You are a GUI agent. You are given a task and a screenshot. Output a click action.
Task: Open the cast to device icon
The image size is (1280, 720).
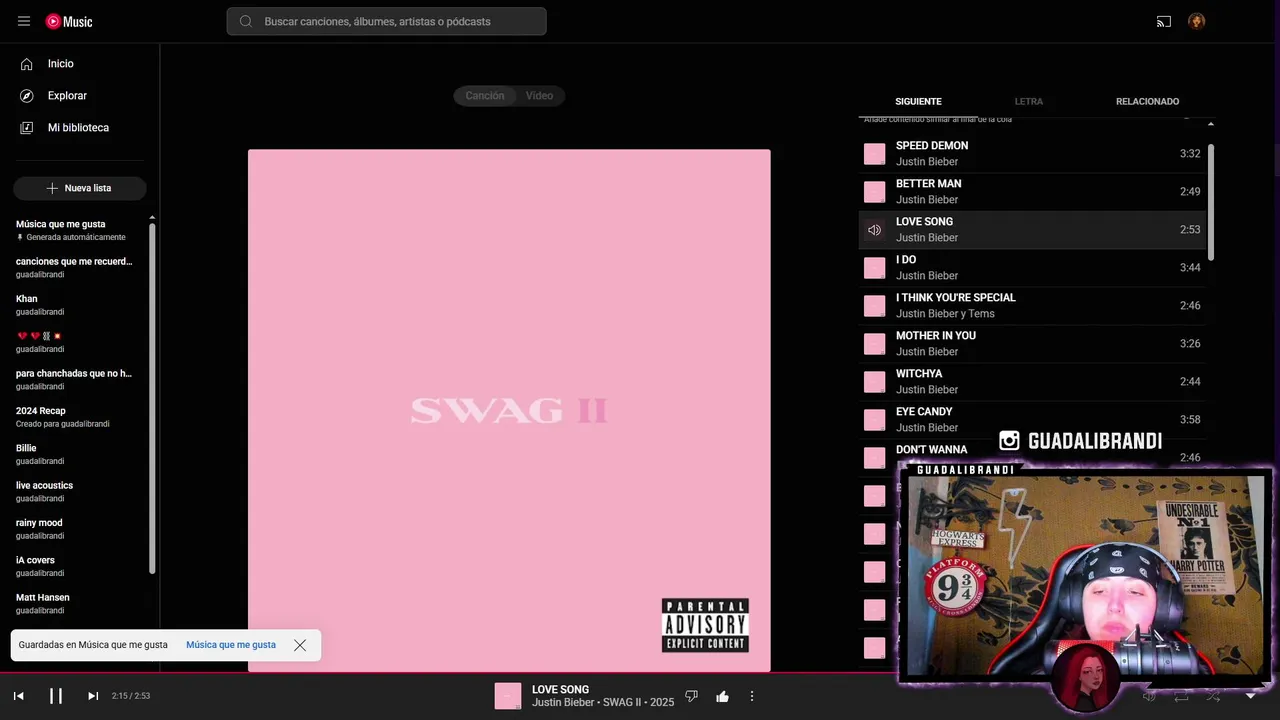[x=1163, y=21]
